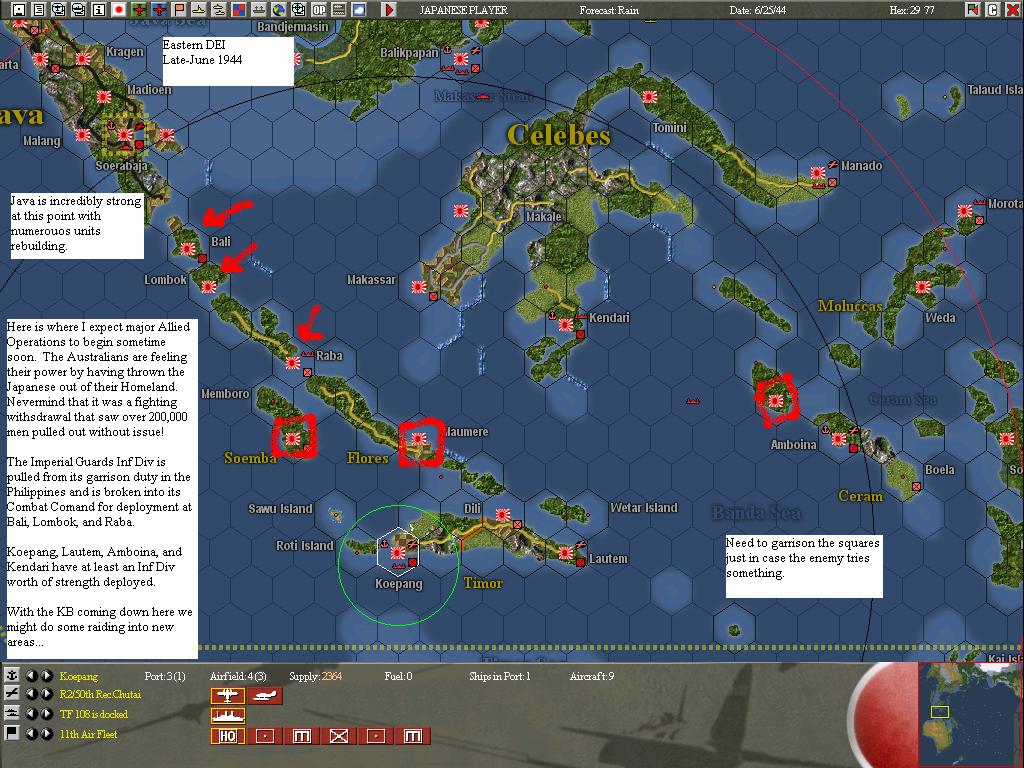This screenshot has height=768, width=1024.
Task: Click the ship icon beside TF 108 row
Action: click(12, 714)
